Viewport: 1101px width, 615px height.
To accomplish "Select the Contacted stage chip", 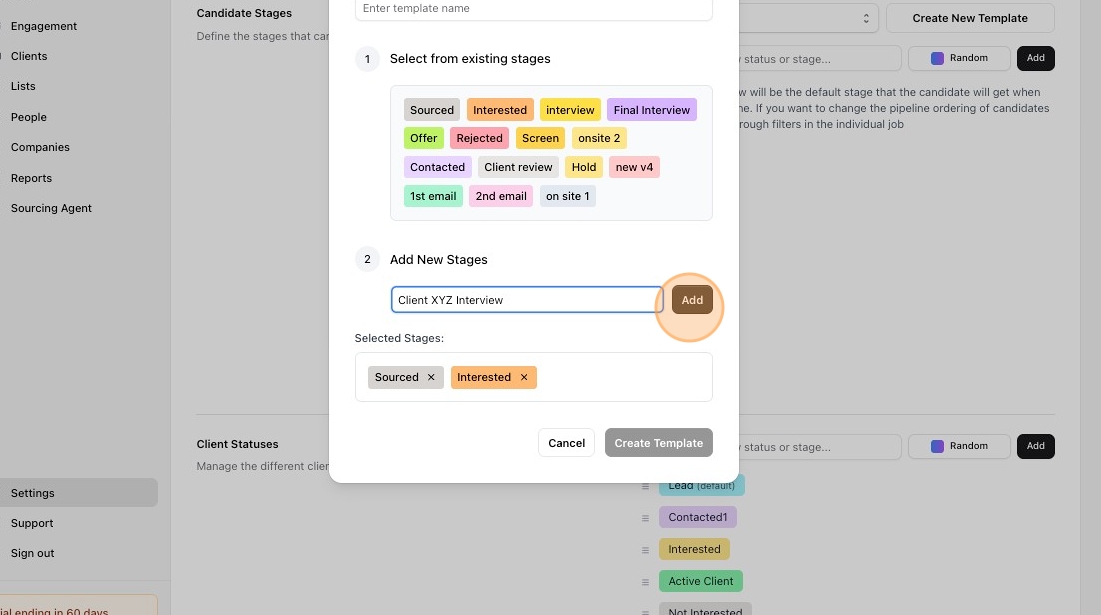I will point(437,167).
